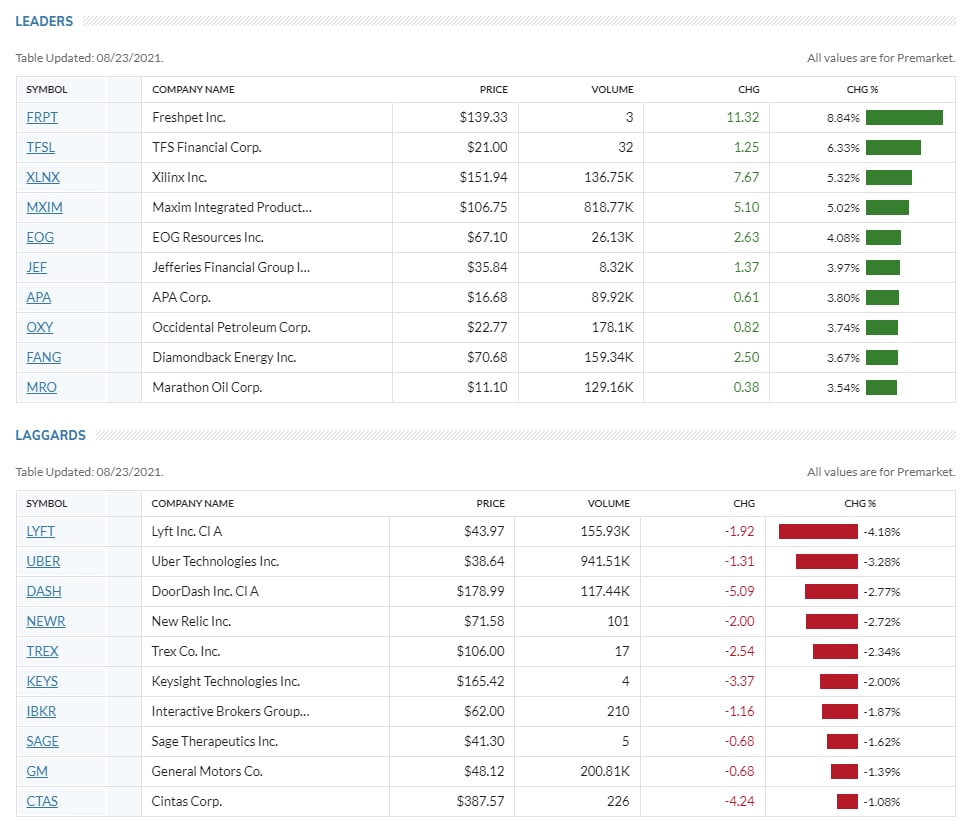Open the TREX symbol link
Screen dimensions: 967x827
coord(43,651)
